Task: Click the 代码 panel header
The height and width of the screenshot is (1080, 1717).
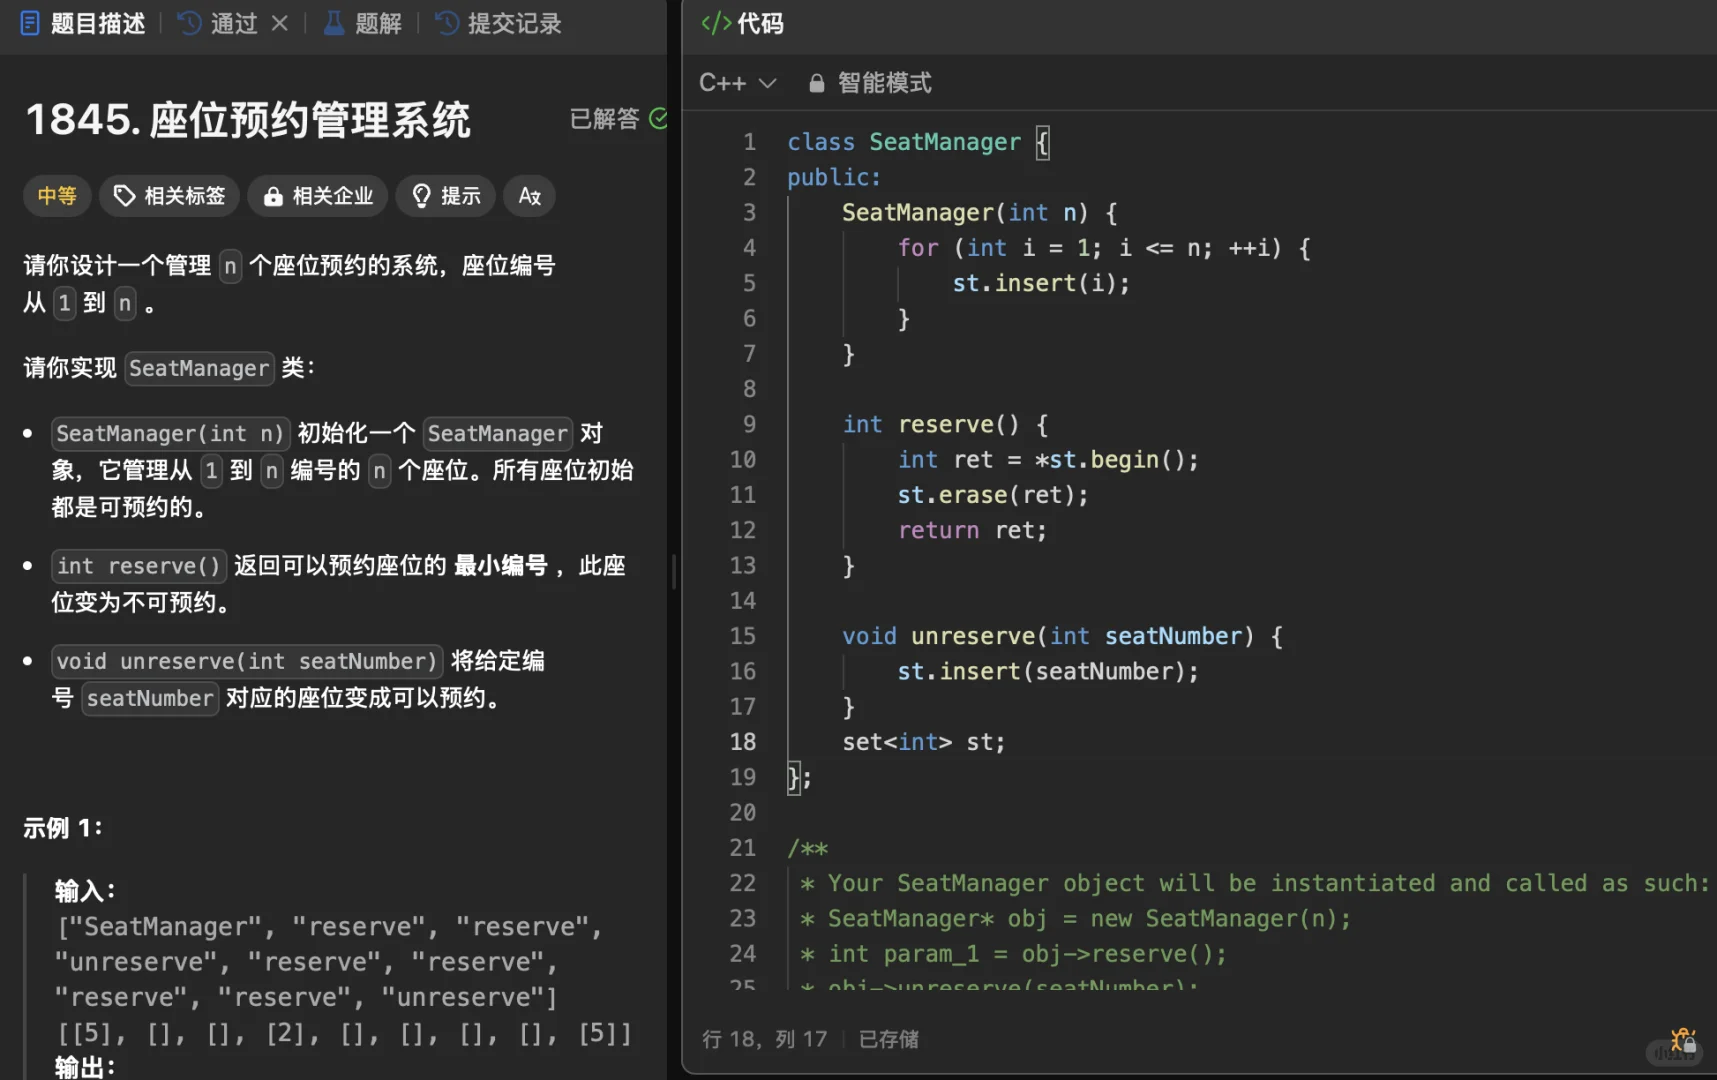Action: click(x=743, y=23)
